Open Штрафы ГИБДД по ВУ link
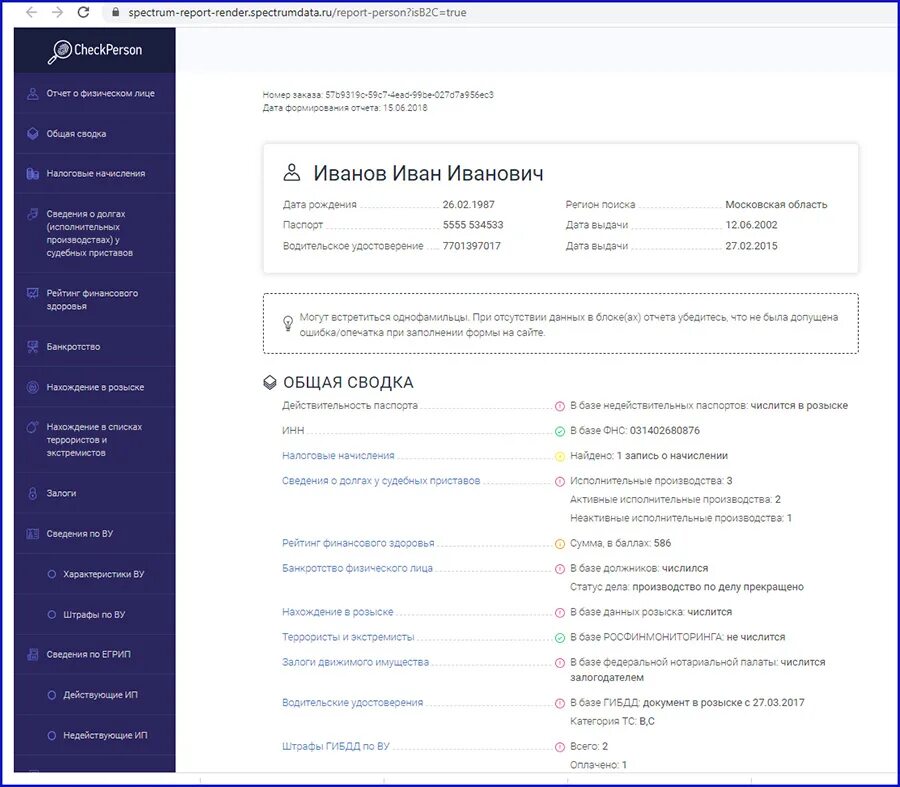Image resolution: width=900 pixels, height=787 pixels. [x=336, y=746]
